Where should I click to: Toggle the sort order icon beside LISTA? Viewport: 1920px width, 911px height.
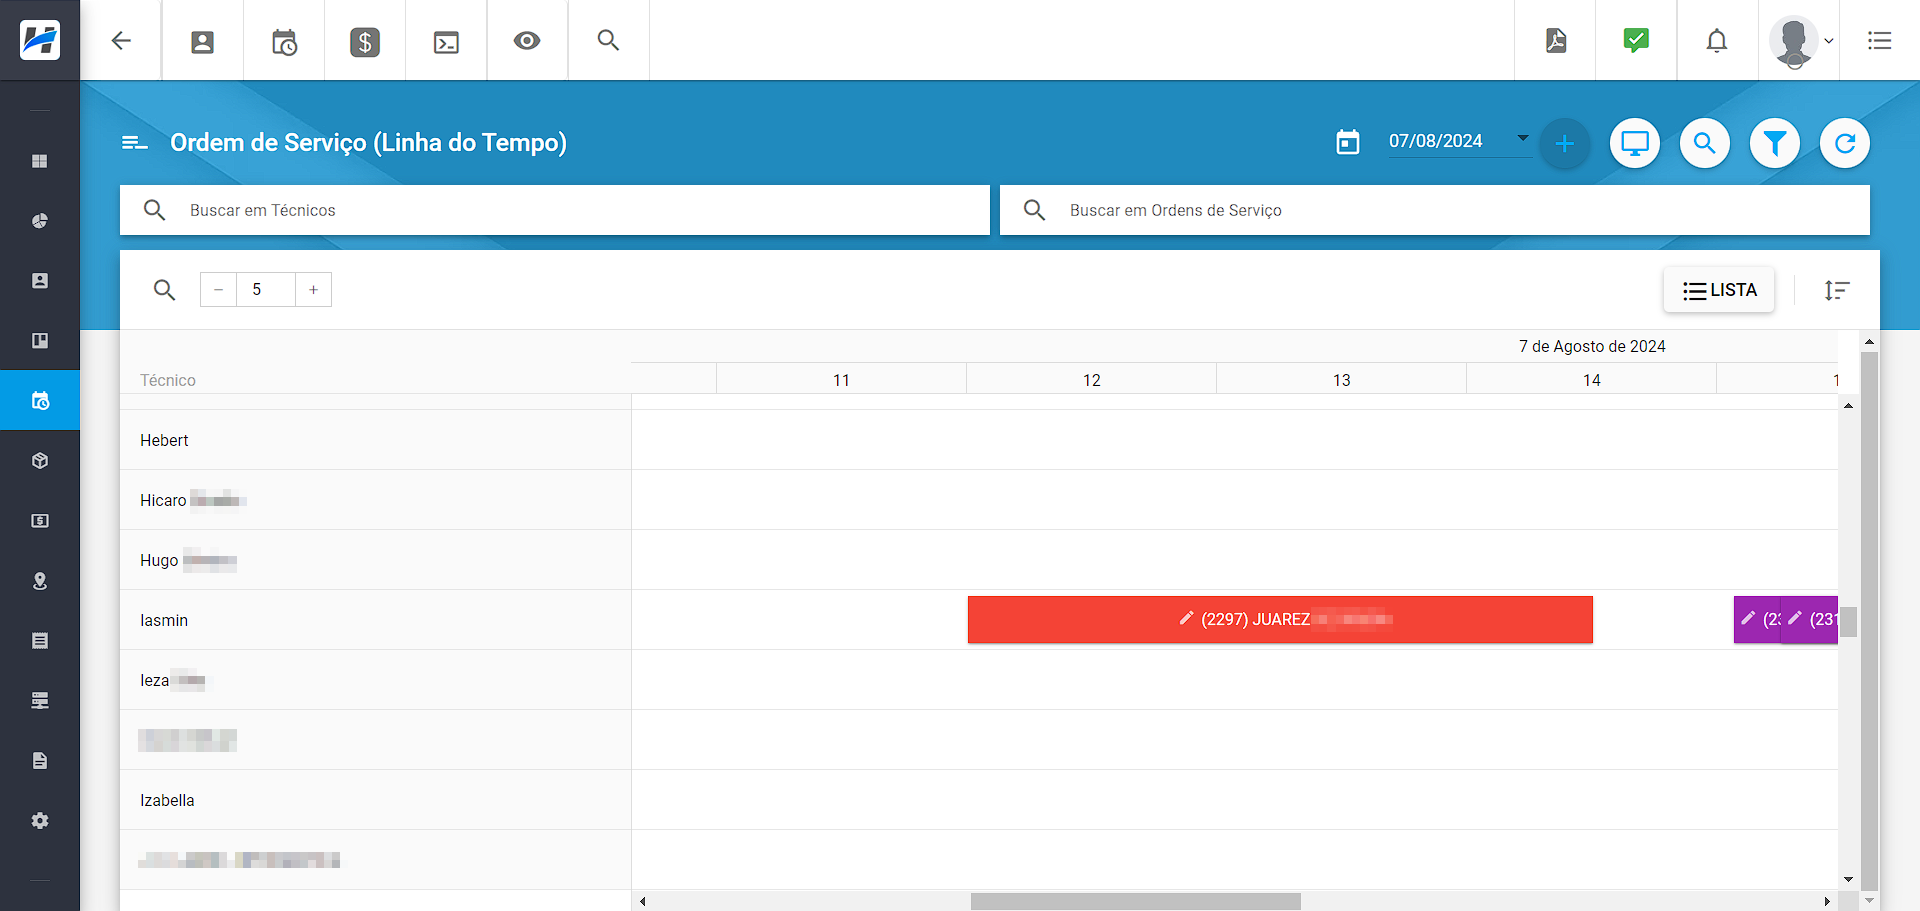pos(1837,290)
